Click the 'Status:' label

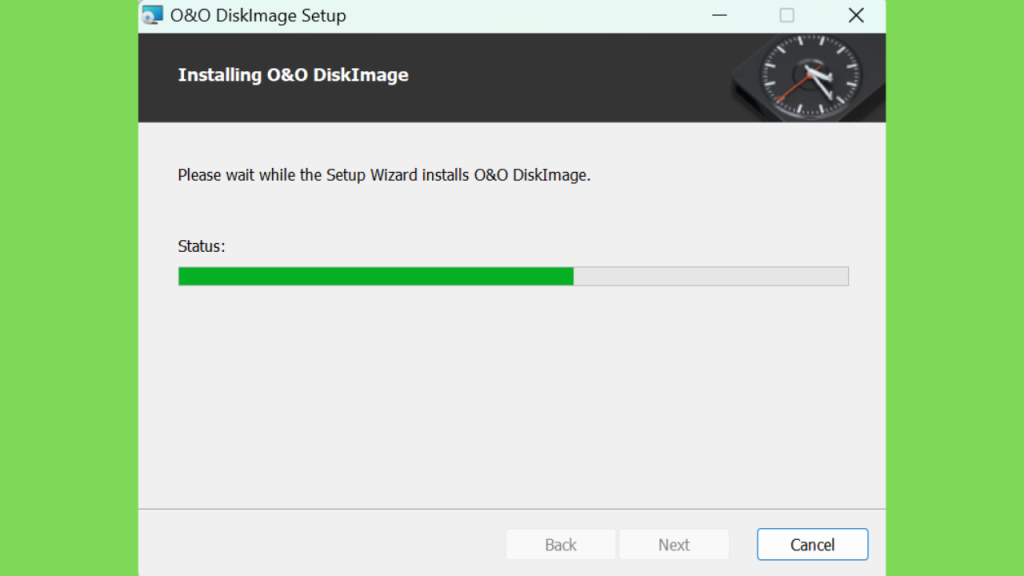[201, 246]
